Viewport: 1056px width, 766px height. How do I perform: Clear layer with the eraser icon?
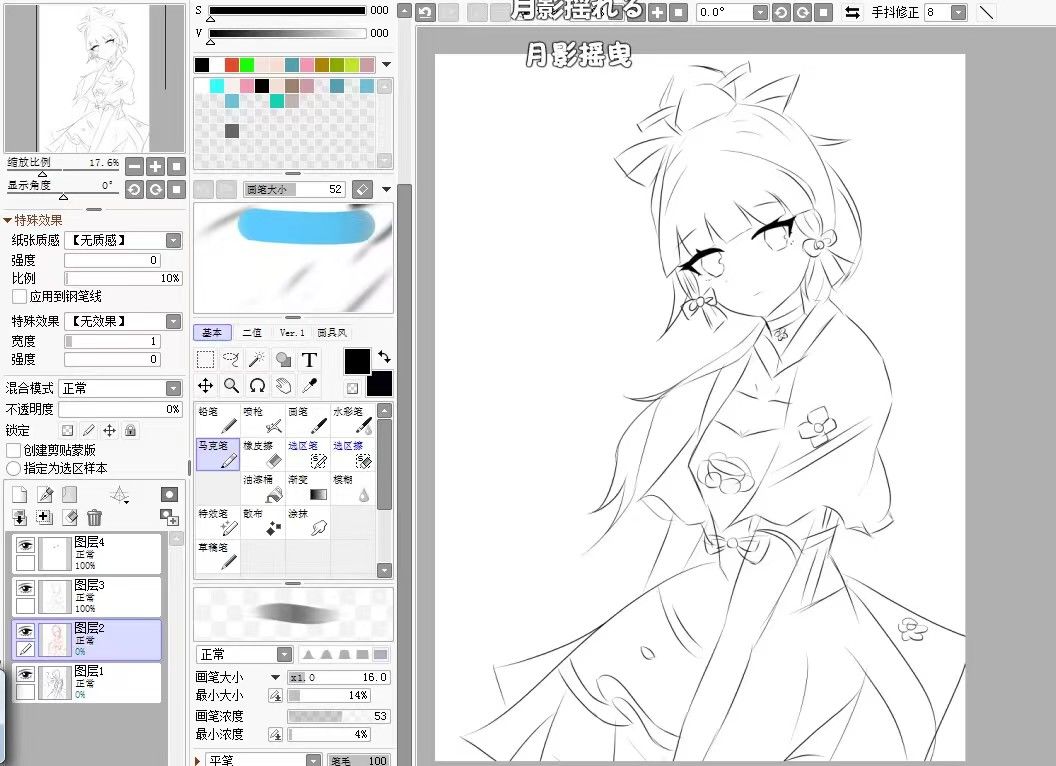tap(69, 517)
